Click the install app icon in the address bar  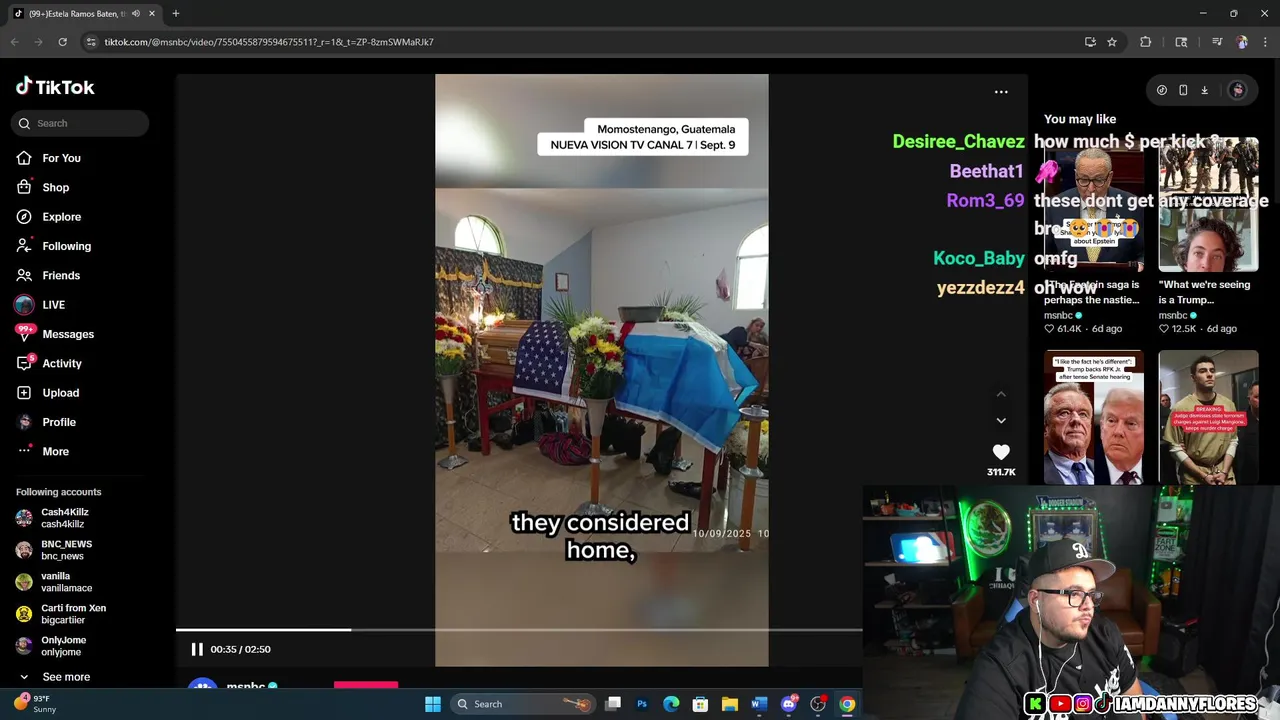pyautogui.click(x=1090, y=42)
